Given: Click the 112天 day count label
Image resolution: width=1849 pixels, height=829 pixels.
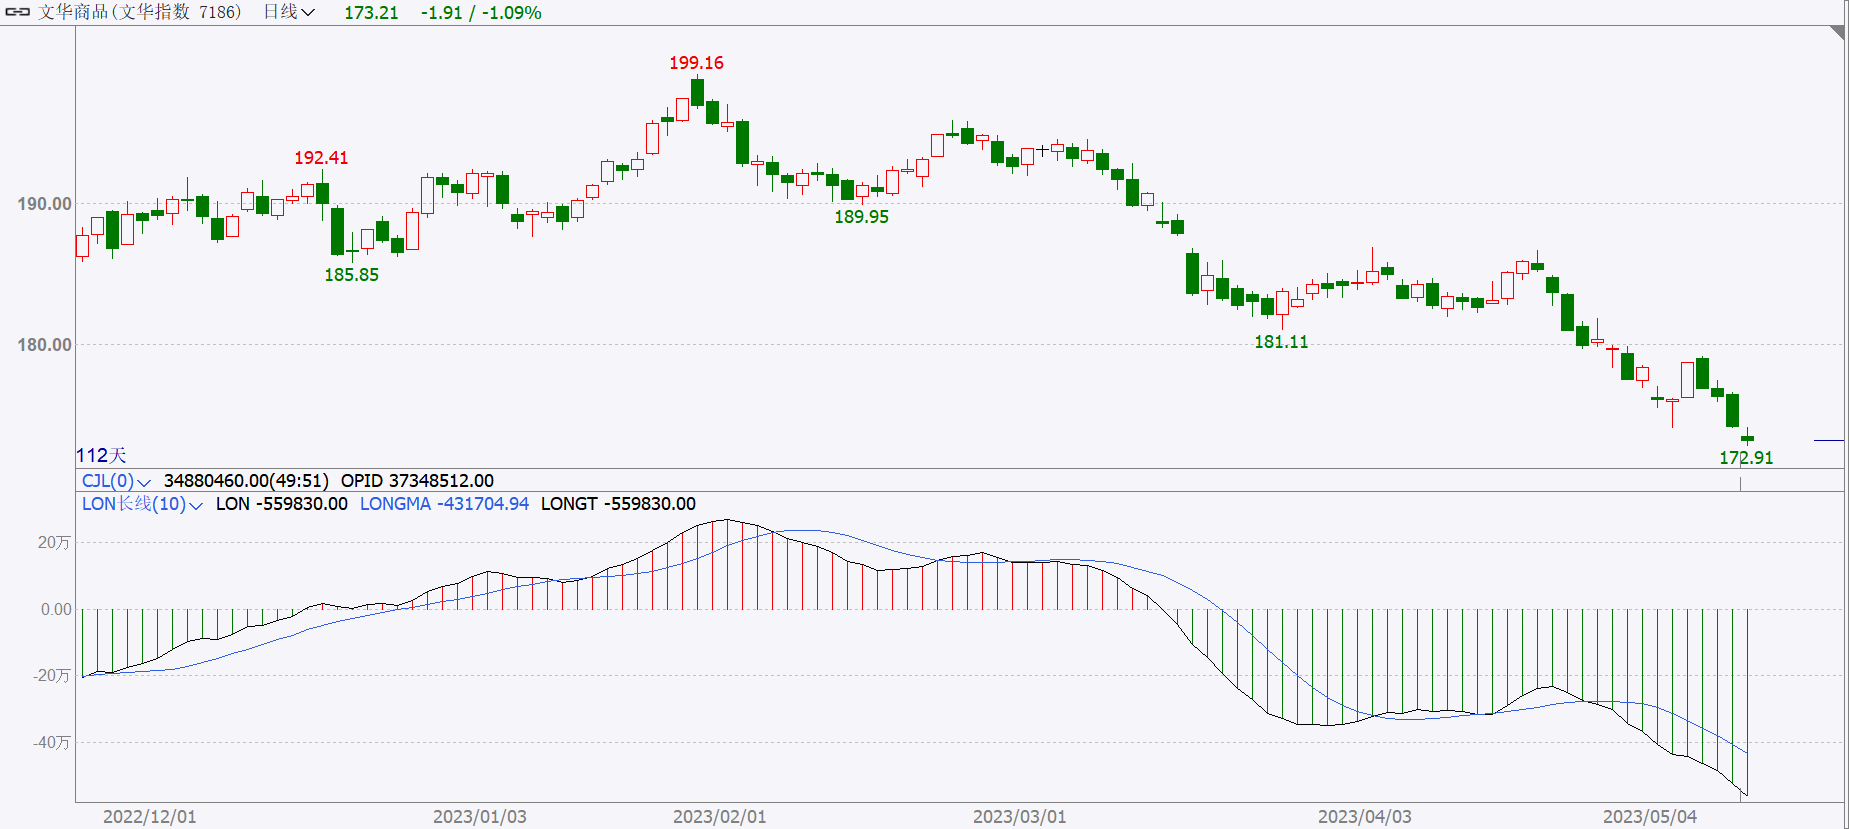Looking at the screenshot, I should (101, 455).
